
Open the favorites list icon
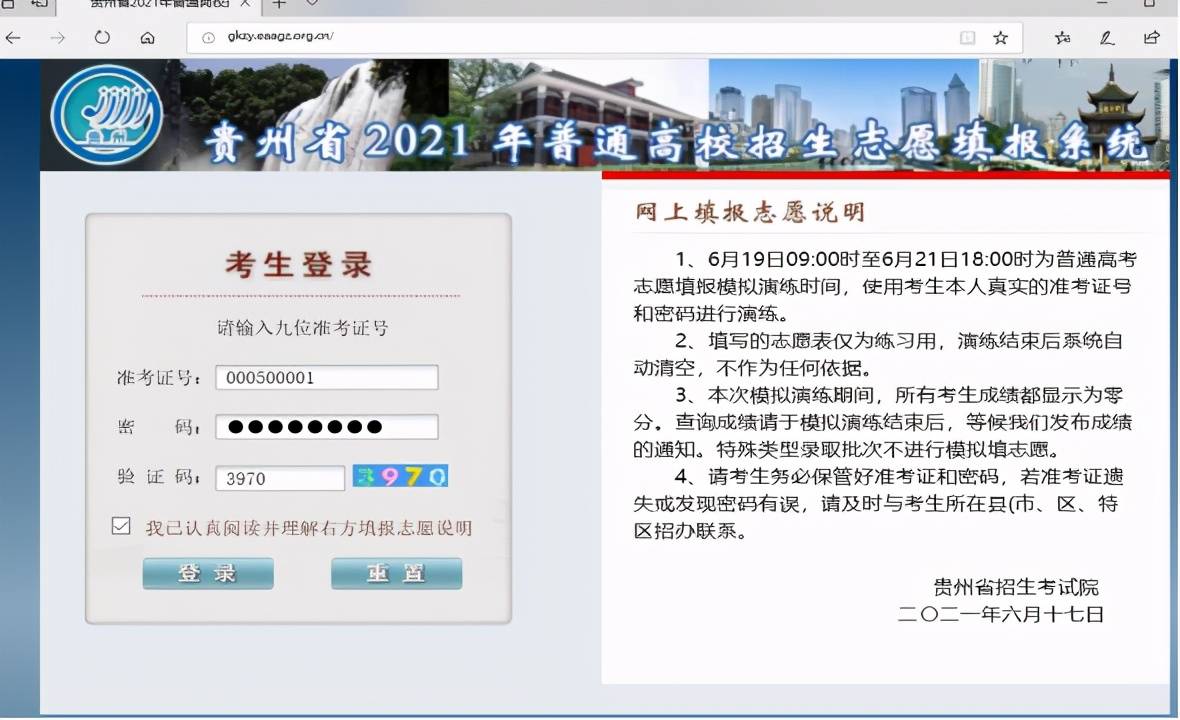click(x=1062, y=38)
